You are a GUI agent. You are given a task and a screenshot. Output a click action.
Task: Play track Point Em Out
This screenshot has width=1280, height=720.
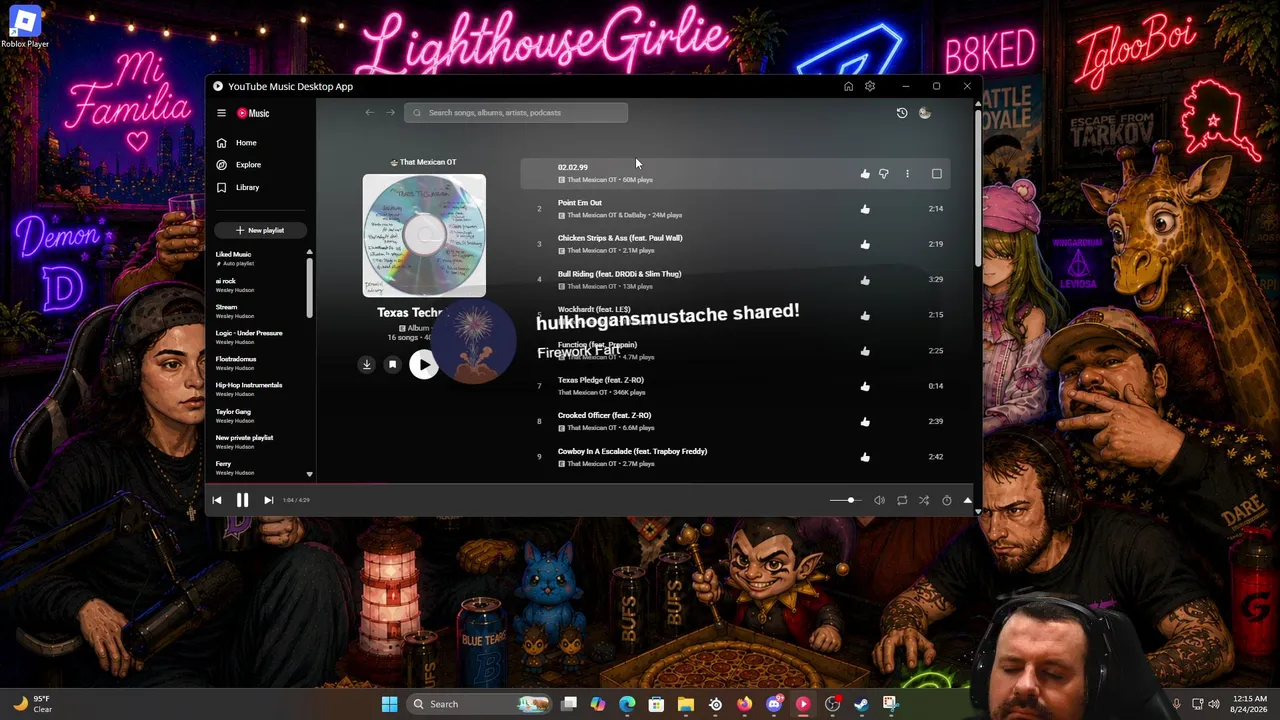580,203
